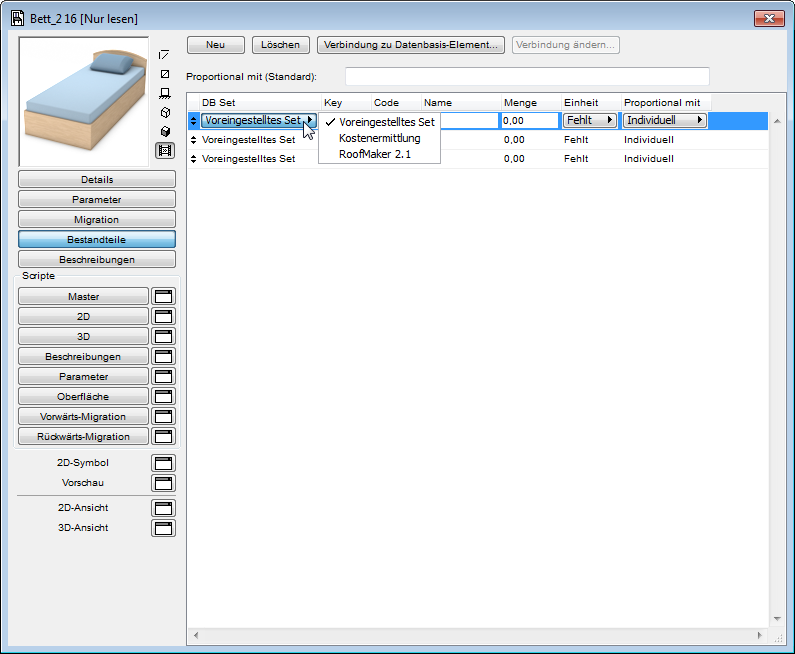Click the horizontal scrollbar right arrow
795x654 pixels.
point(760,635)
